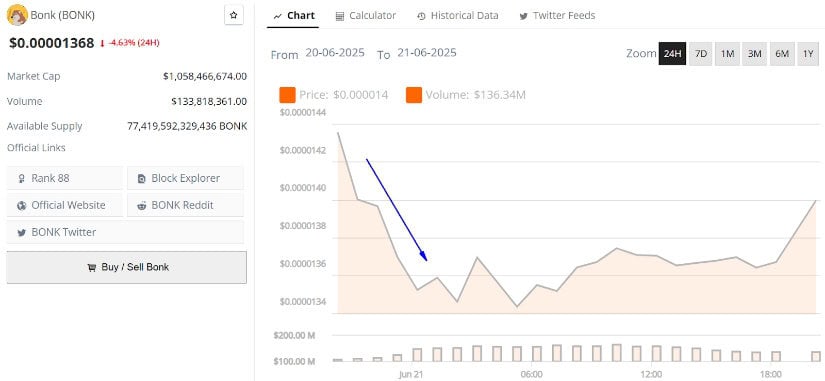
Task: Edit the From date field 20-06-2025
Action: click(335, 53)
